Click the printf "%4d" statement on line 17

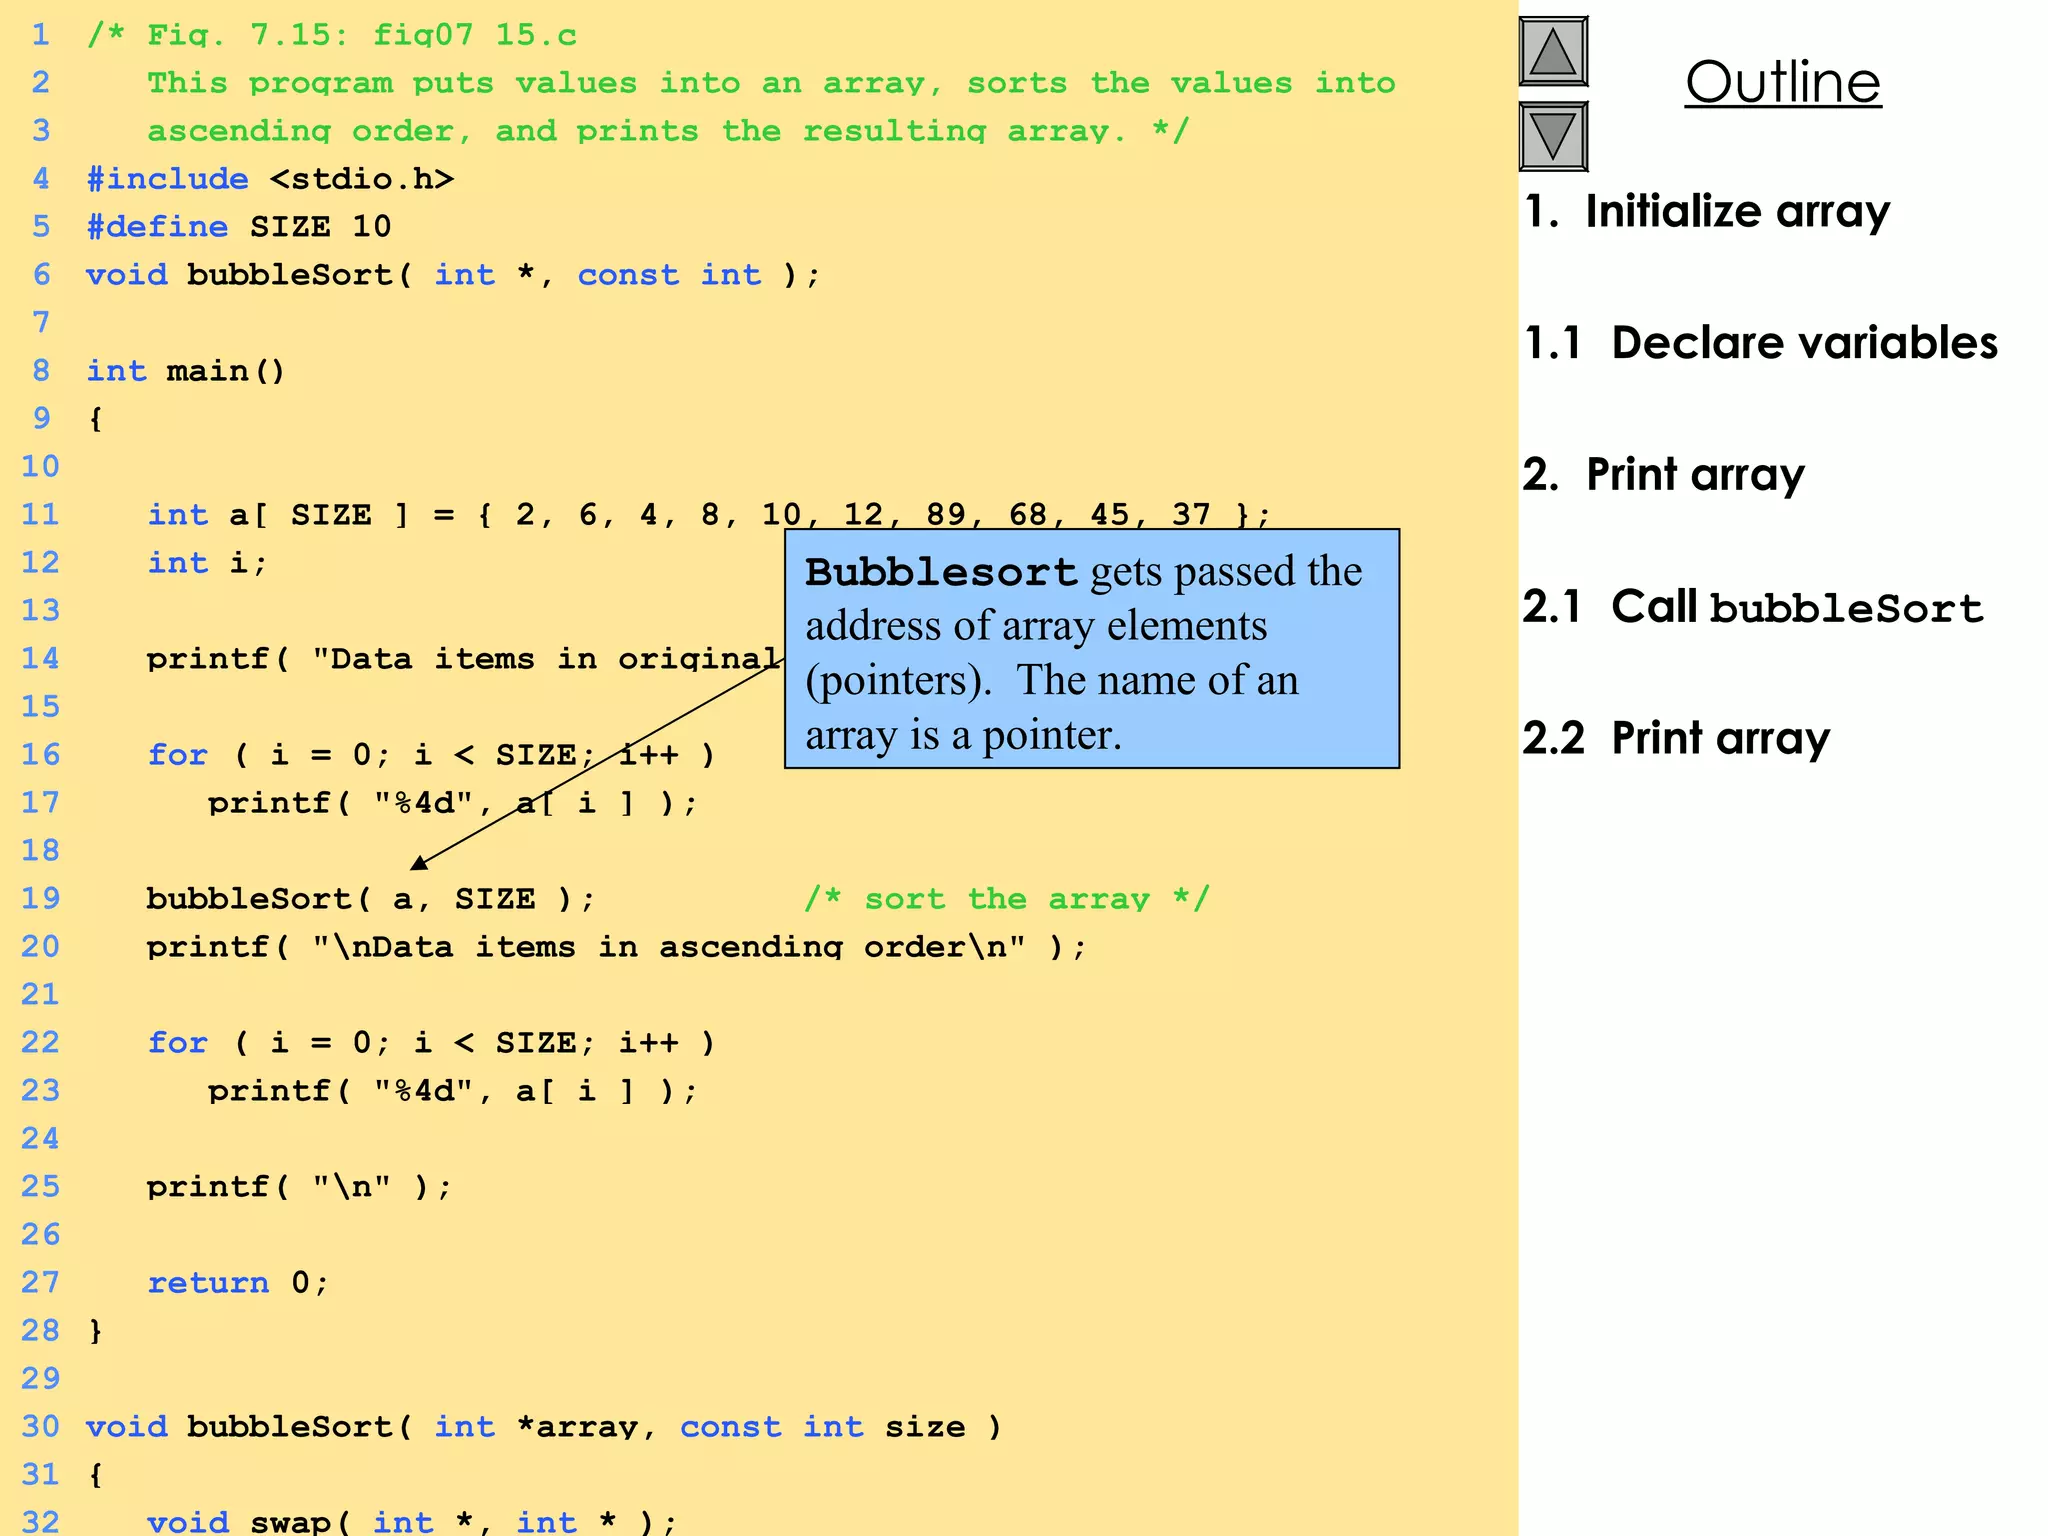452,803
